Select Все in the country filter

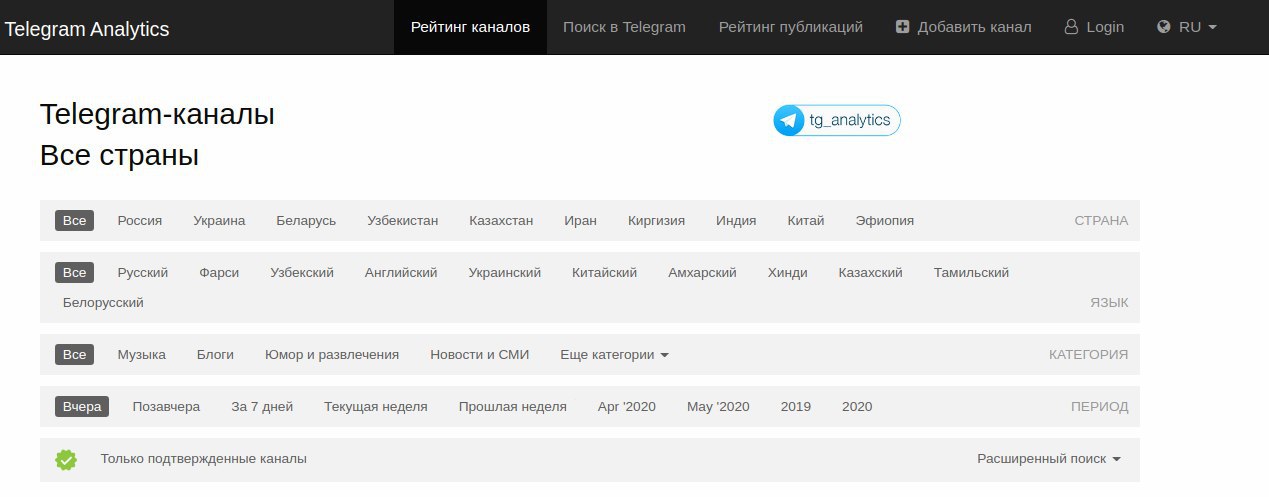pos(74,220)
